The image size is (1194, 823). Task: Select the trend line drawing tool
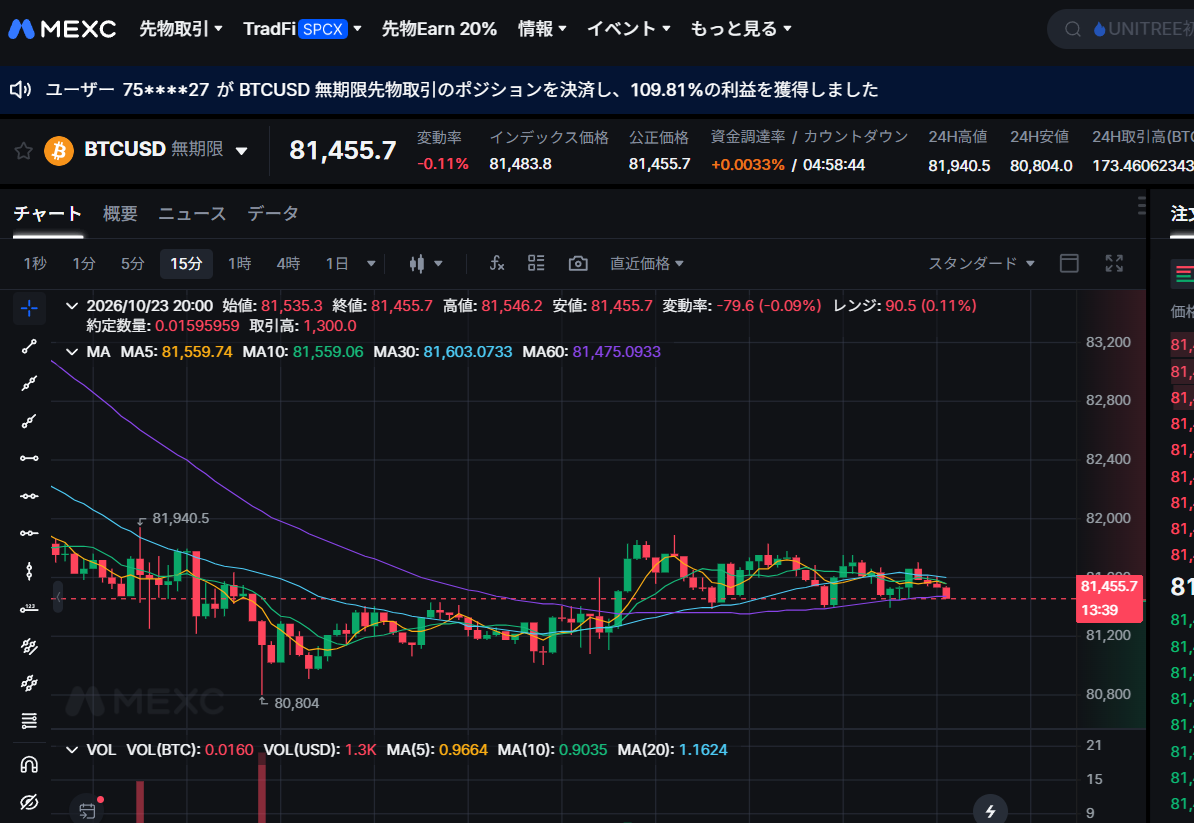[x=29, y=346]
